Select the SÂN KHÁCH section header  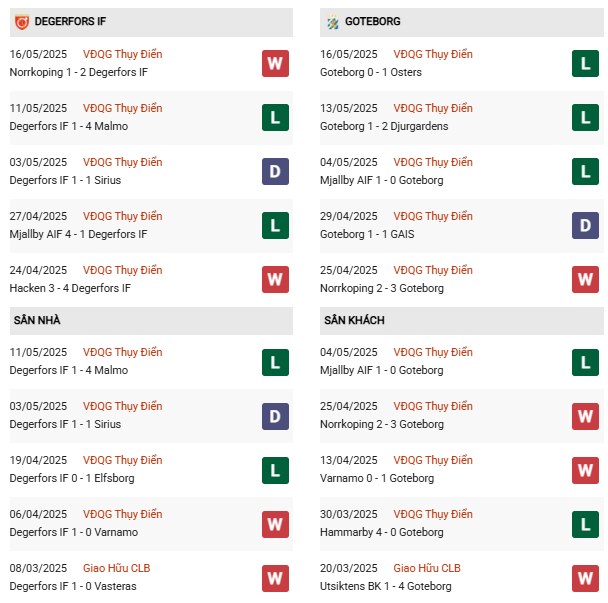point(354,320)
